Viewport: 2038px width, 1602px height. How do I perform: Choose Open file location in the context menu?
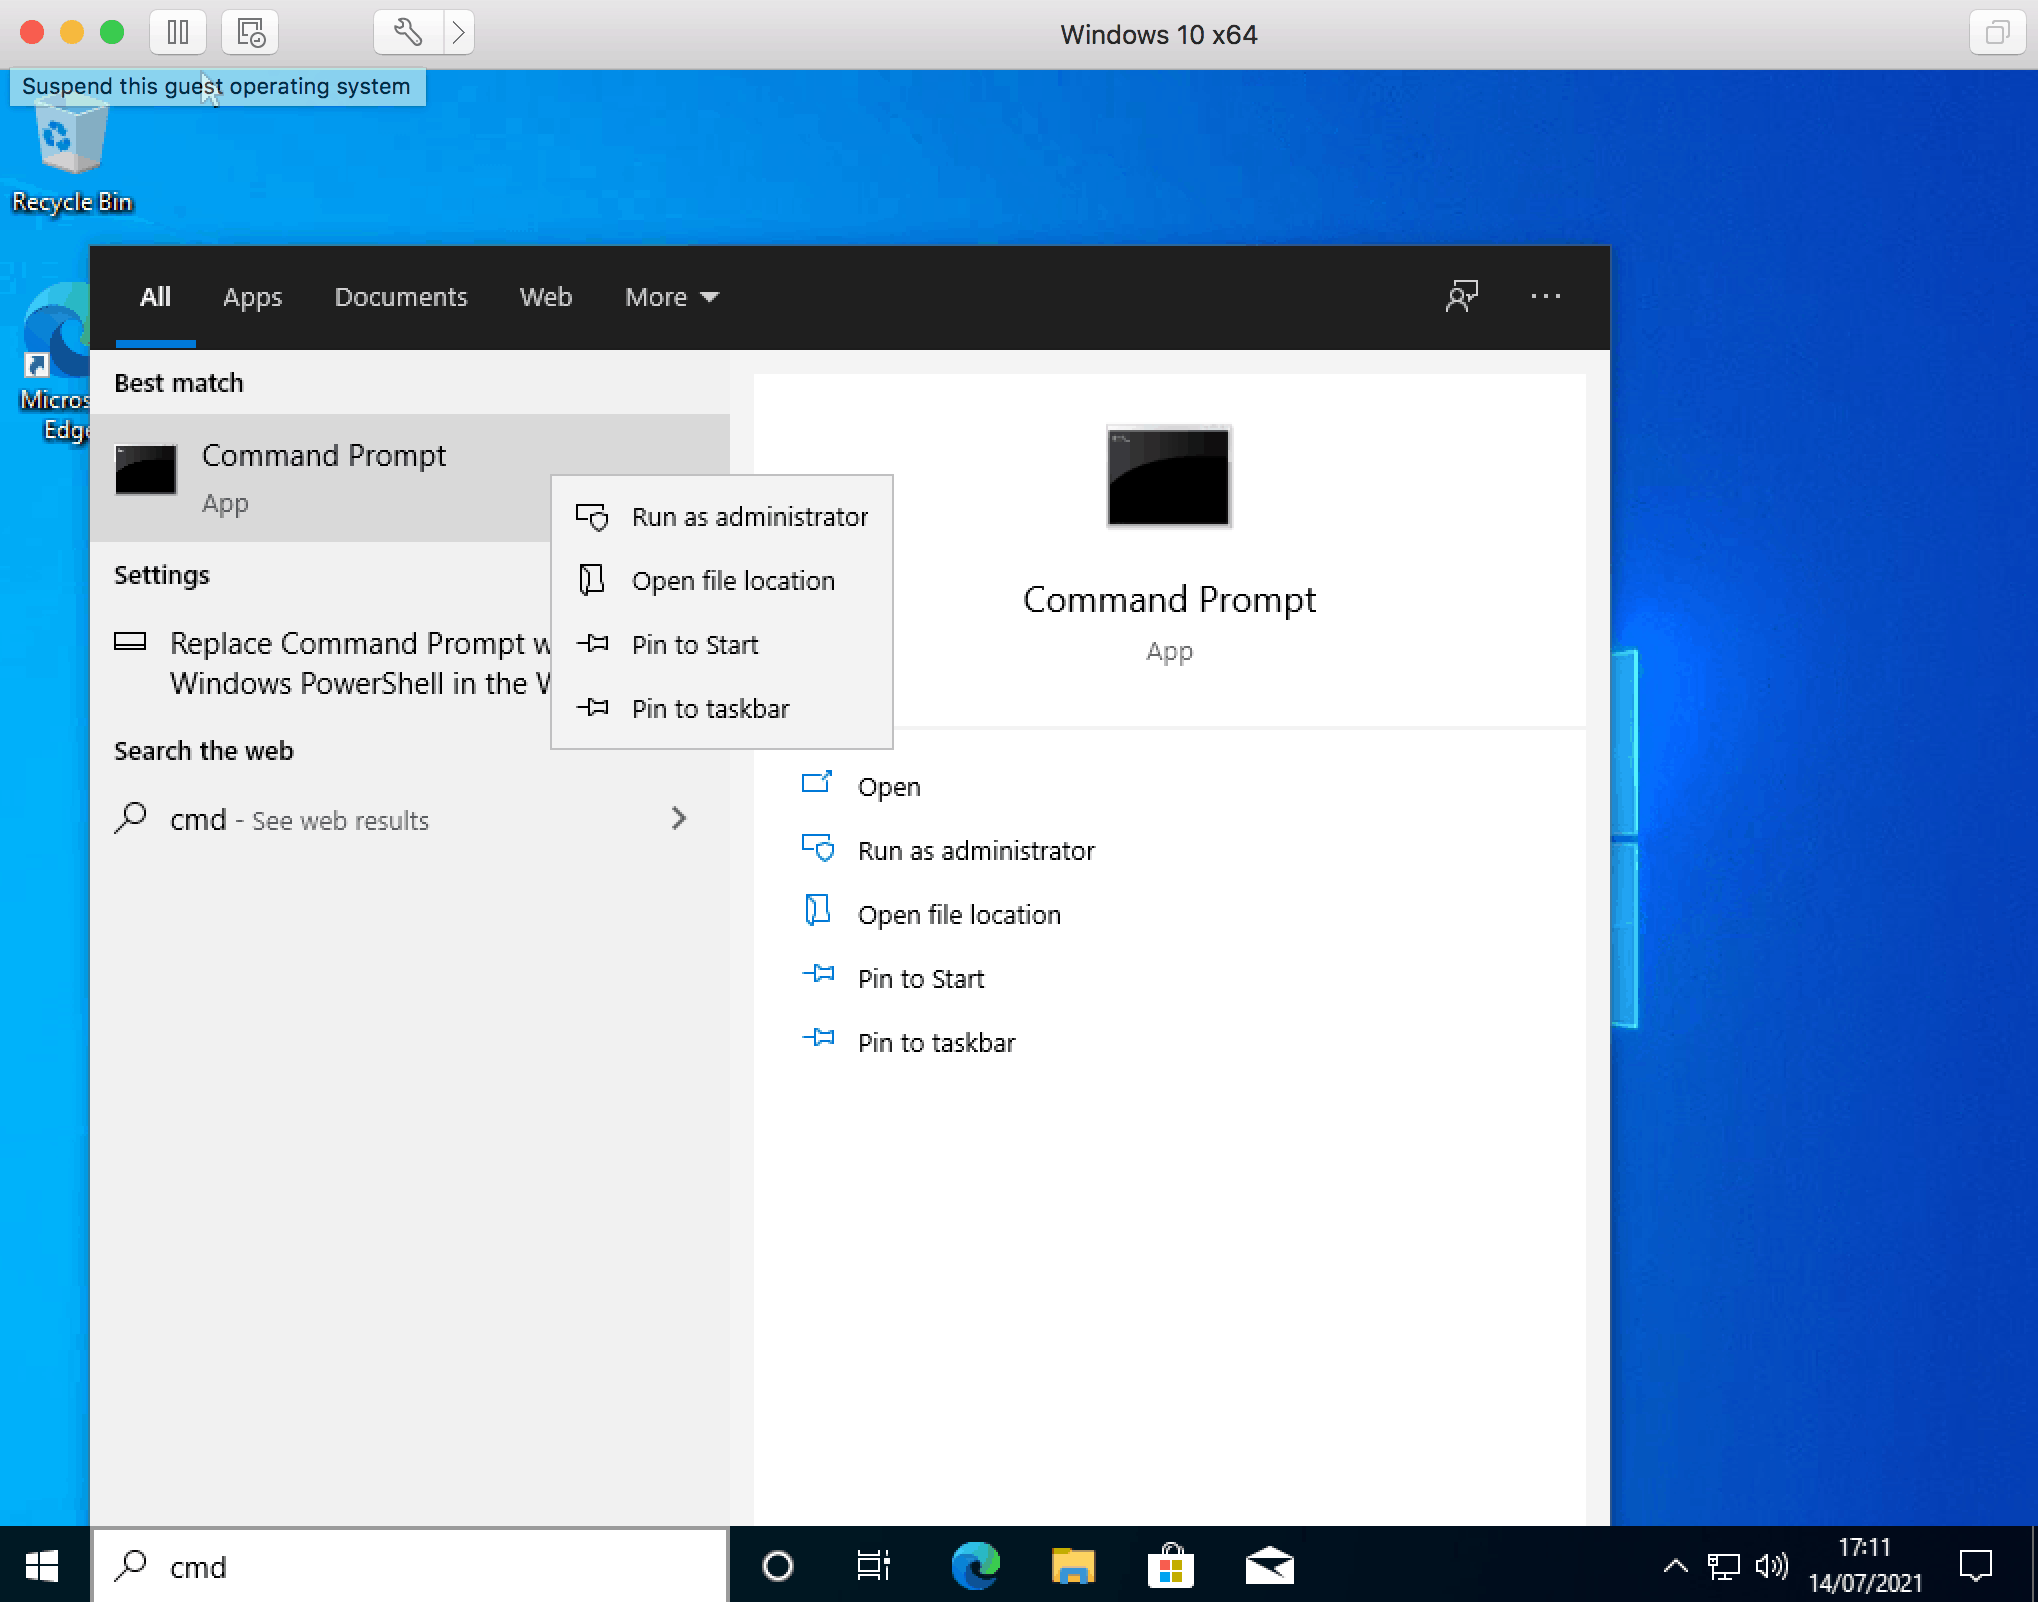pyautogui.click(x=722, y=581)
